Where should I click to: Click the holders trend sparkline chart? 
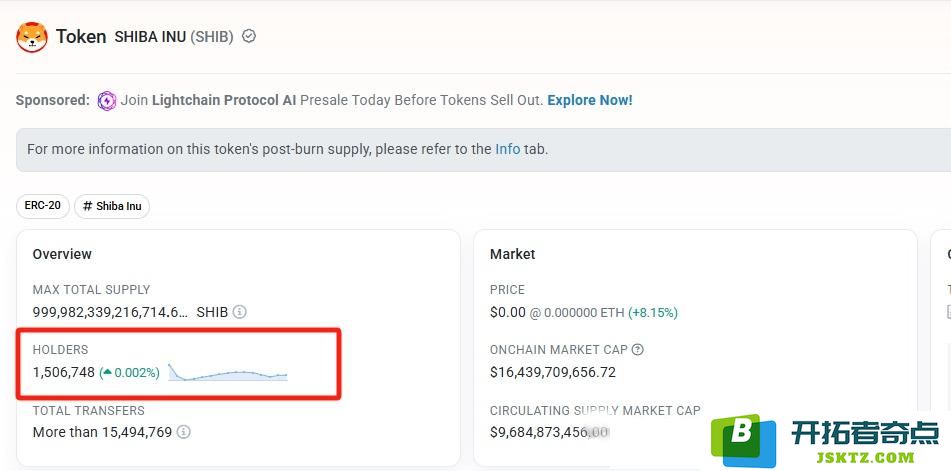(x=227, y=372)
